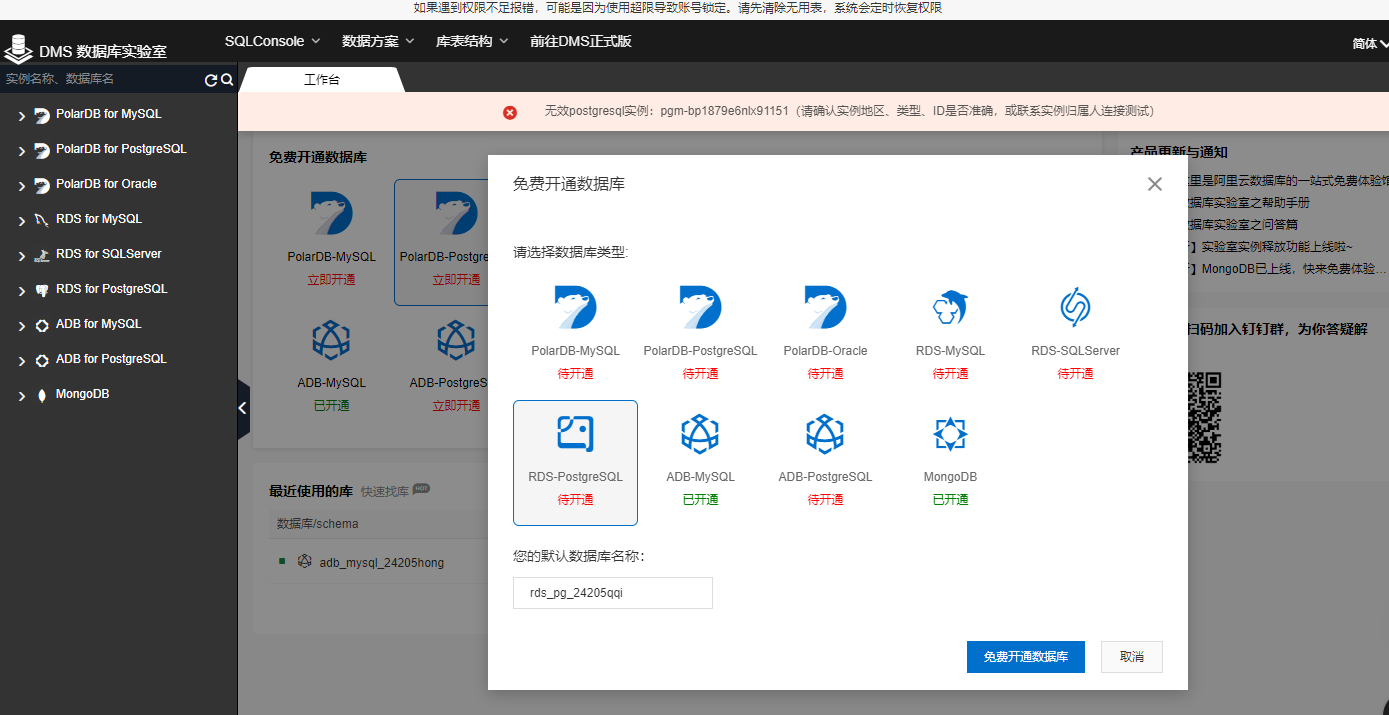Select PolarDB-Oracle icon in dialog
The image size is (1389, 715).
[x=825, y=307]
